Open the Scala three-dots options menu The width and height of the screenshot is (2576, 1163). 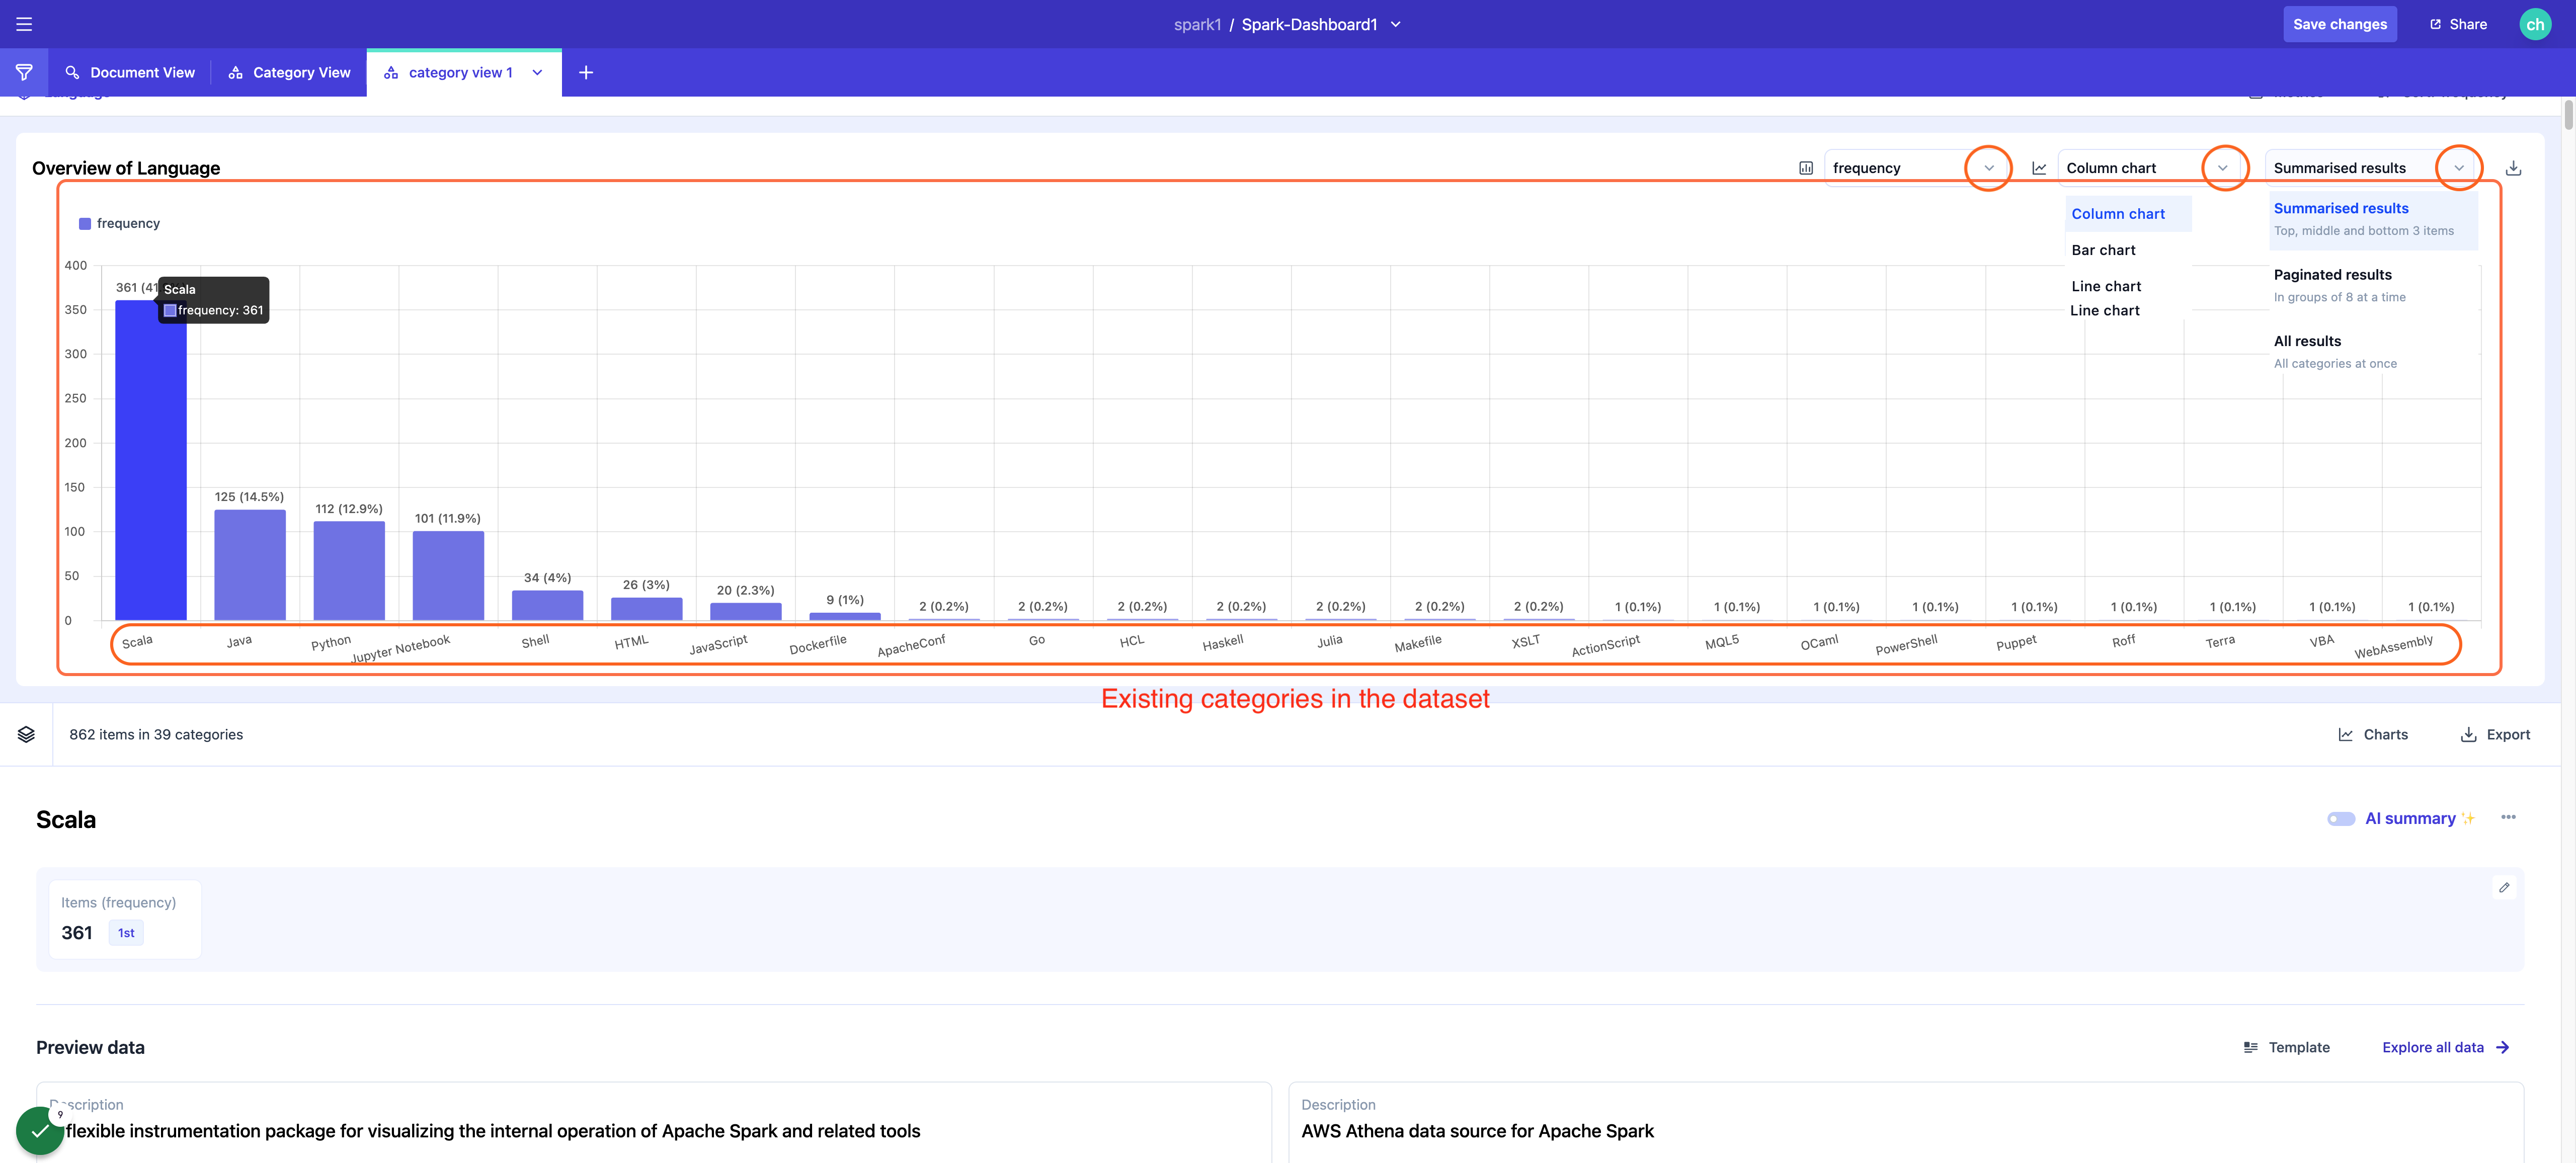tap(2508, 818)
